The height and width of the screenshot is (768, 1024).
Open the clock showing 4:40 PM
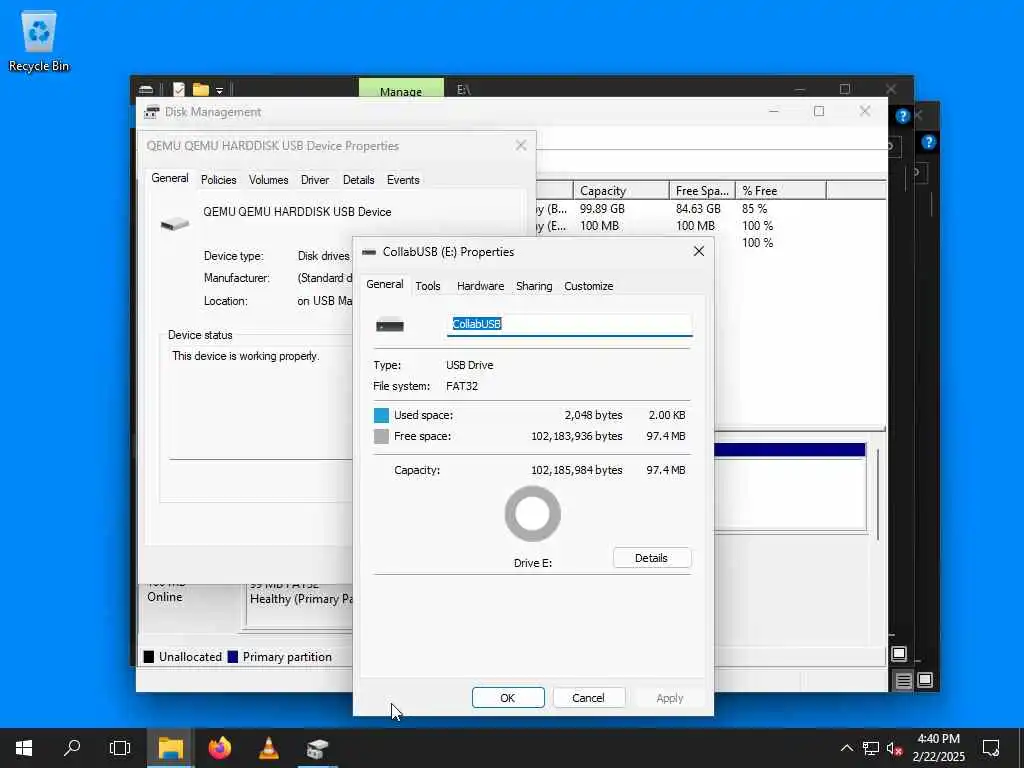point(938,748)
